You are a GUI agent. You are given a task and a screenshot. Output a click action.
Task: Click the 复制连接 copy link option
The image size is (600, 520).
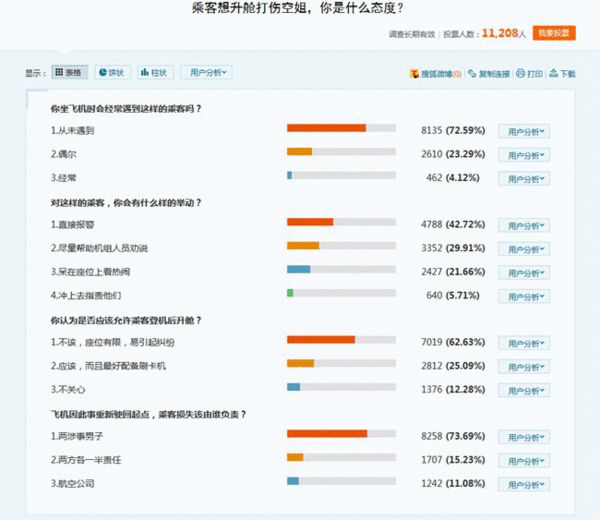point(494,74)
